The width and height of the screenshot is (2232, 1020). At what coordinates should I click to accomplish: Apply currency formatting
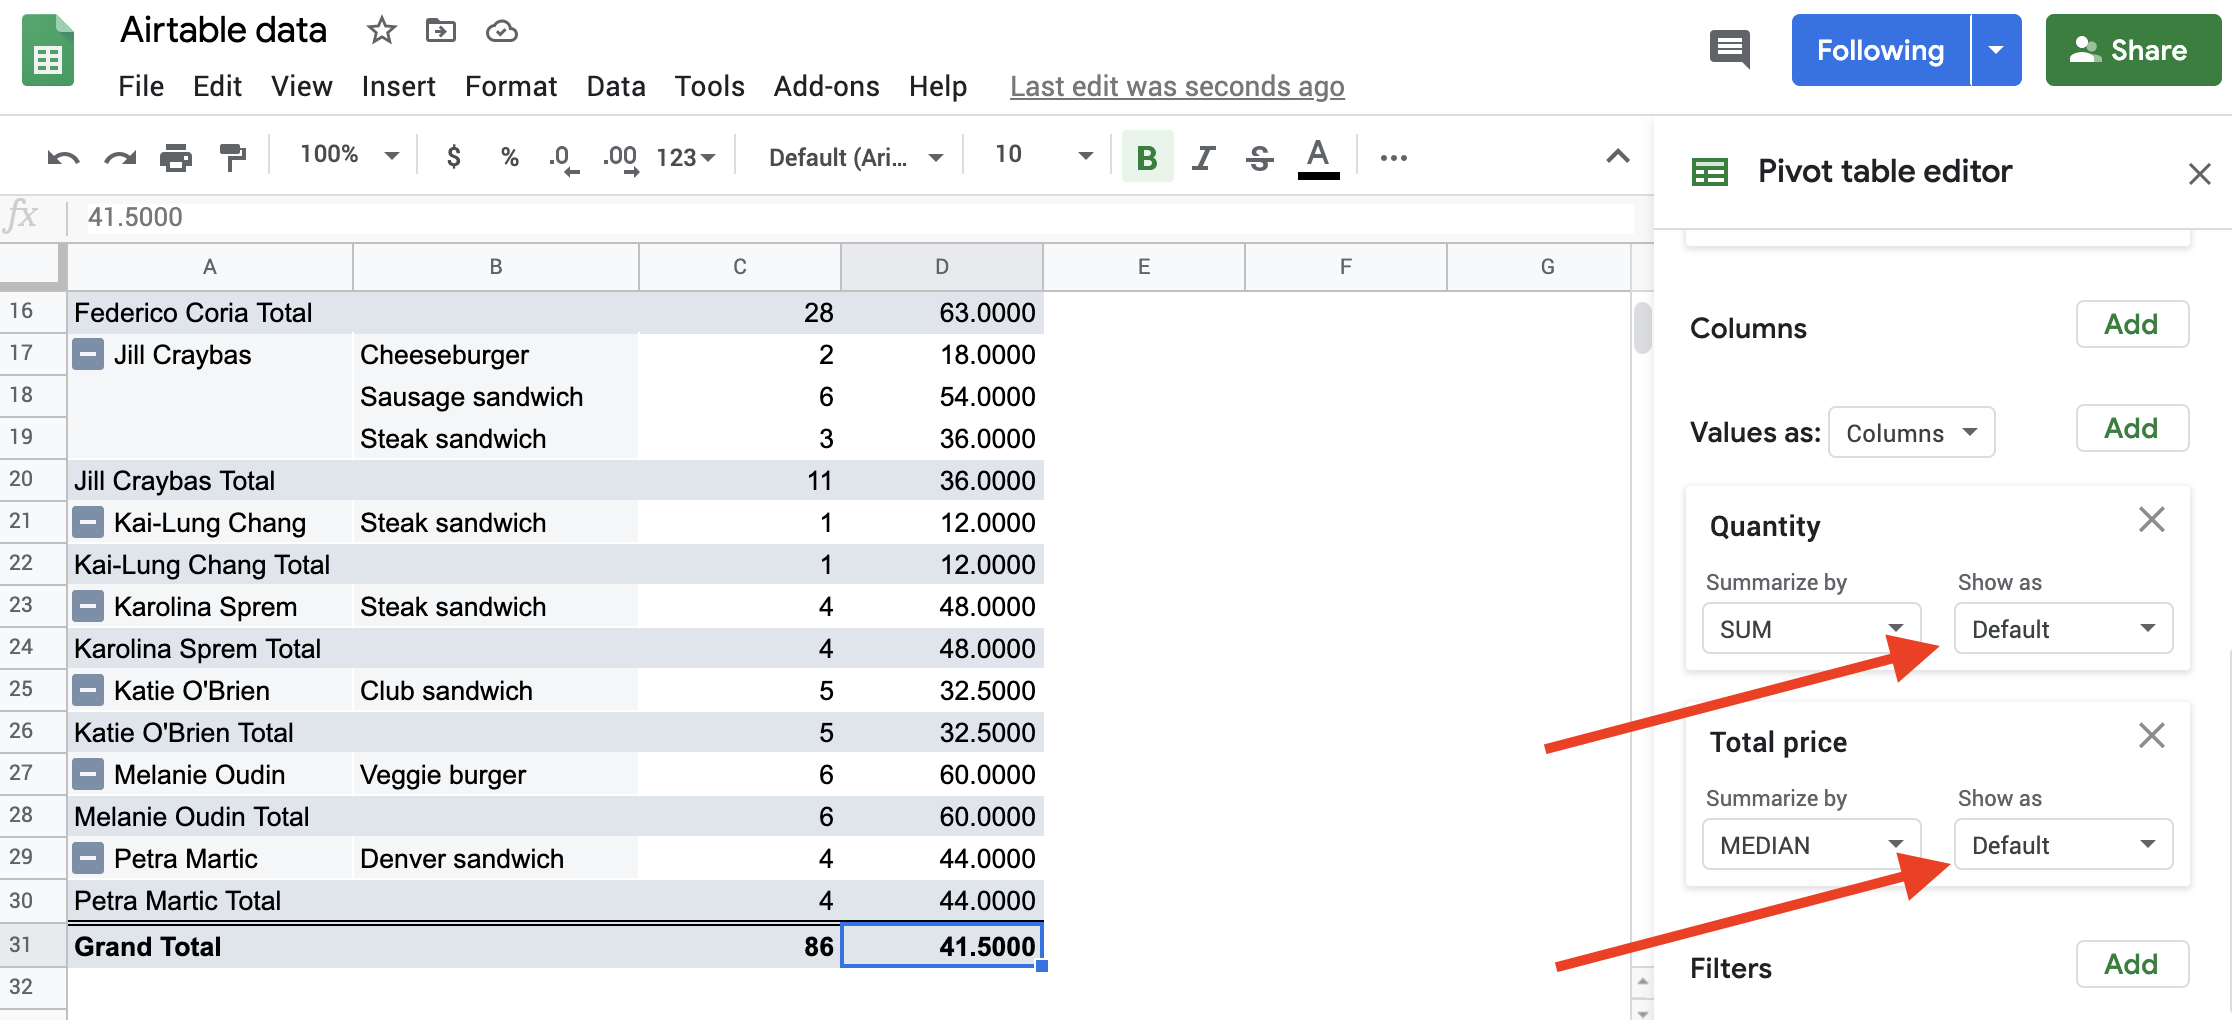click(453, 156)
